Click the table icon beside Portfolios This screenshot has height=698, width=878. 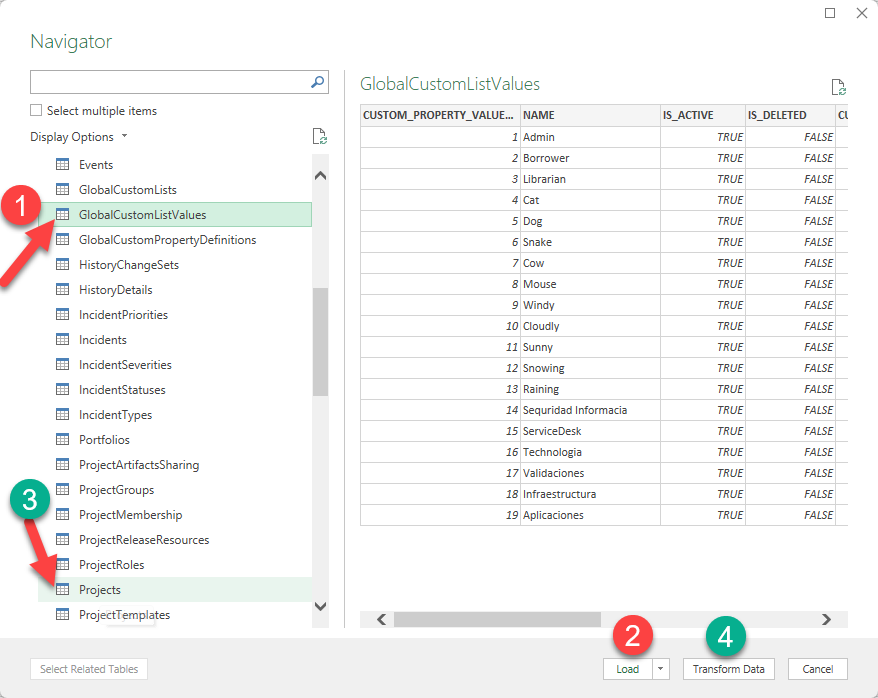(62, 440)
